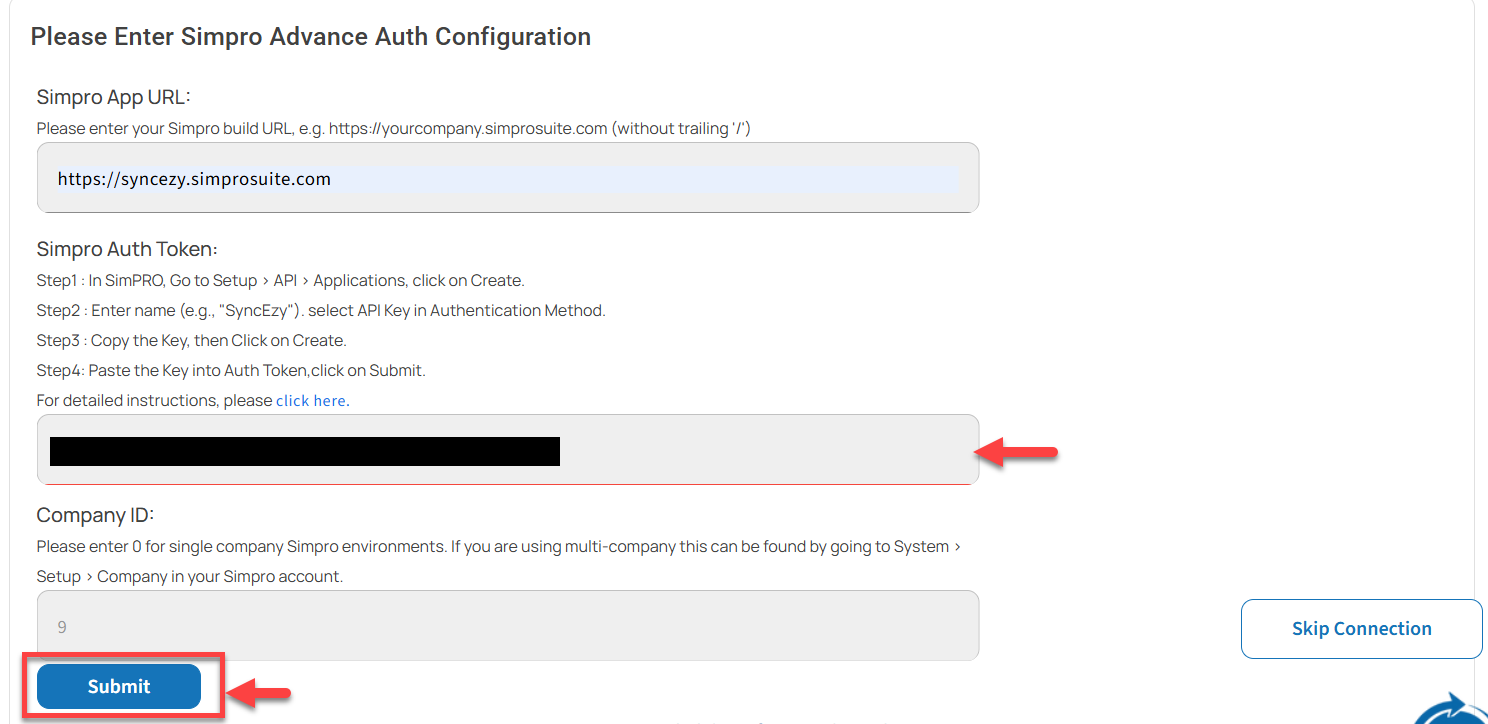This screenshot has width=1488, height=724.
Task: Click the Simpro build URL example hint text
Action: pyautogui.click(x=394, y=128)
